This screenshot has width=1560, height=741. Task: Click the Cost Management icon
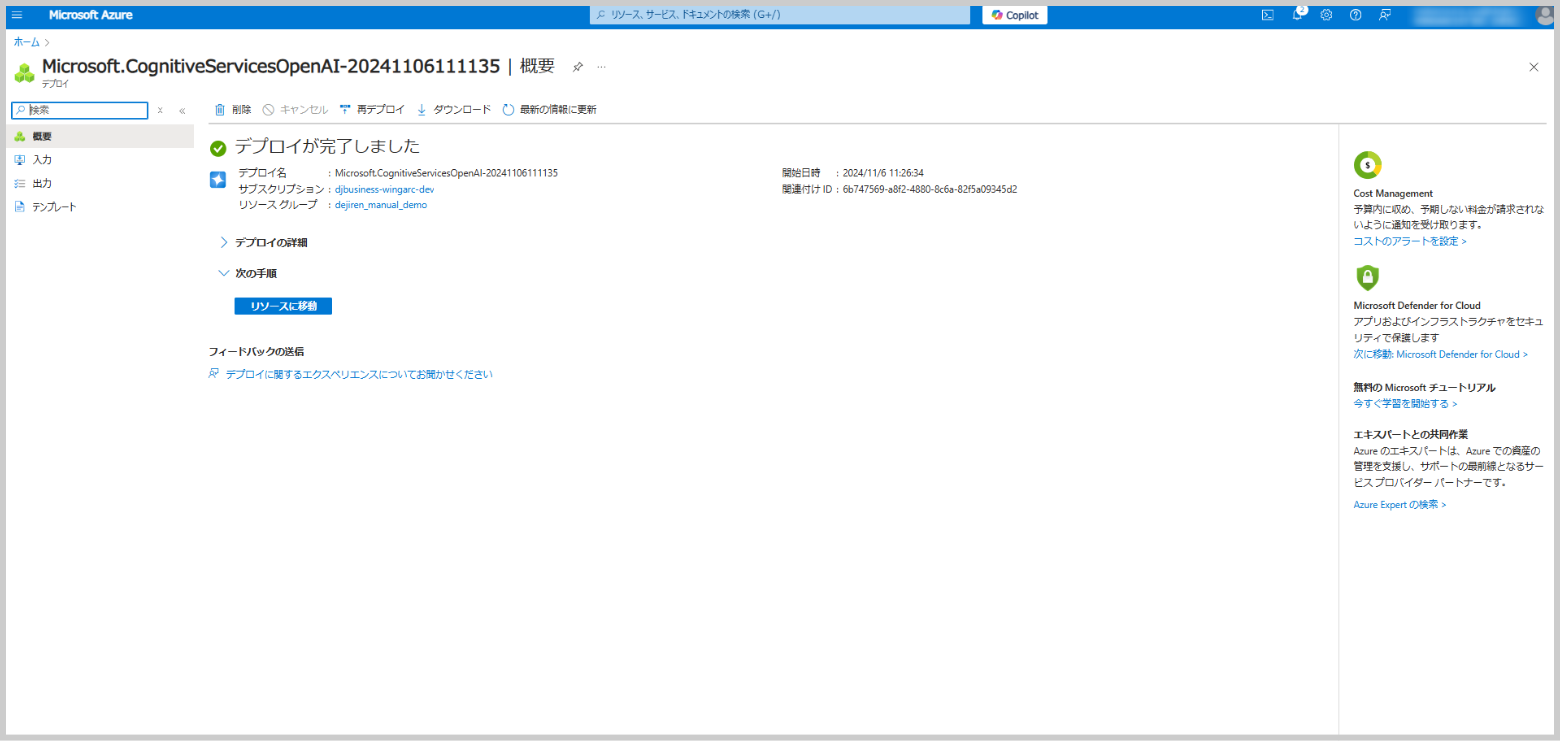click(x=1367, y=165)
